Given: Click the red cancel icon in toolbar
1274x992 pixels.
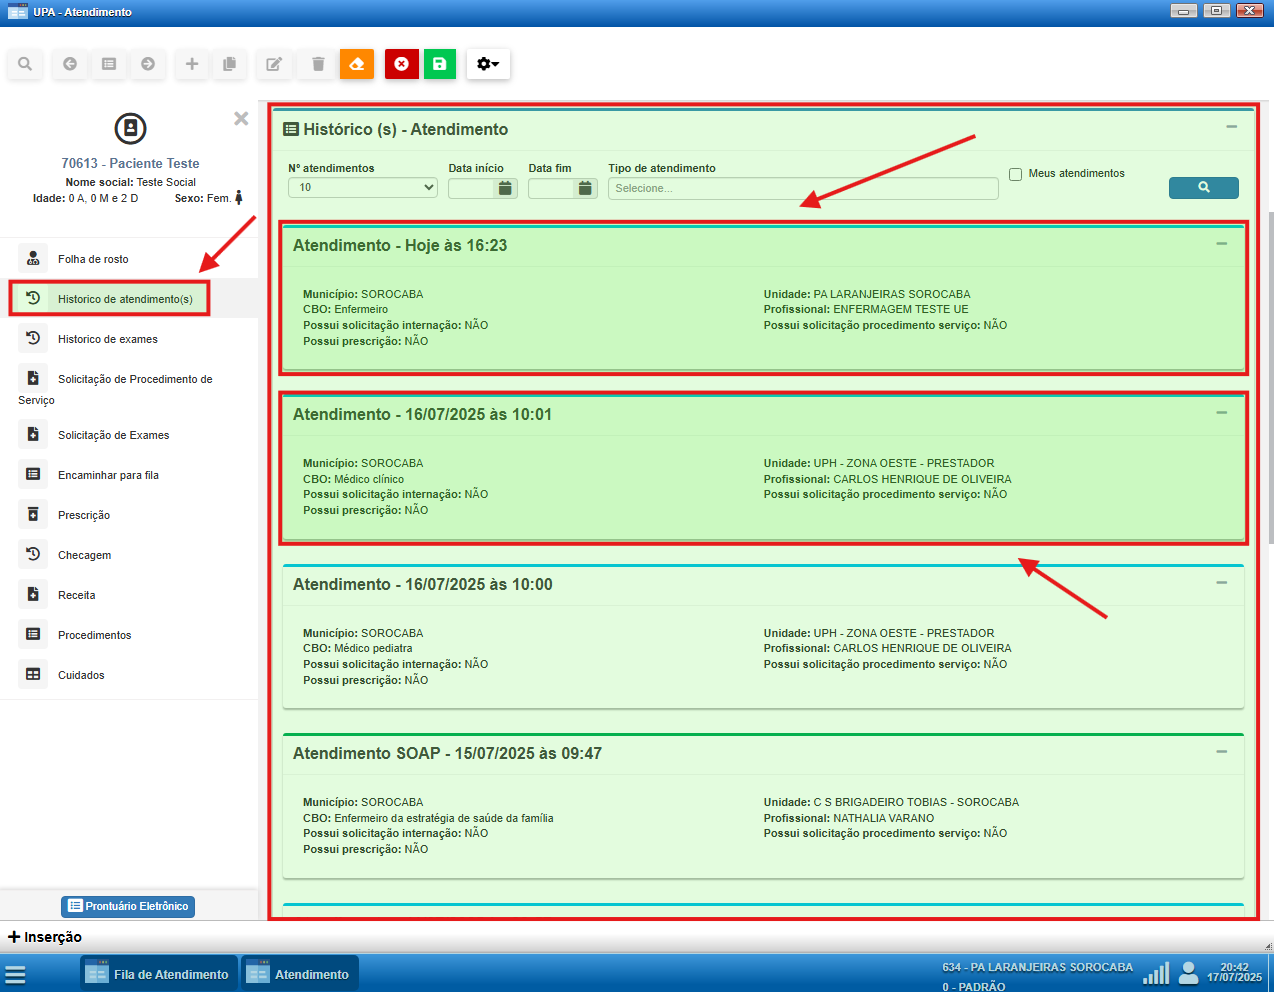Looking at the screenshot, I should [401, 64].
